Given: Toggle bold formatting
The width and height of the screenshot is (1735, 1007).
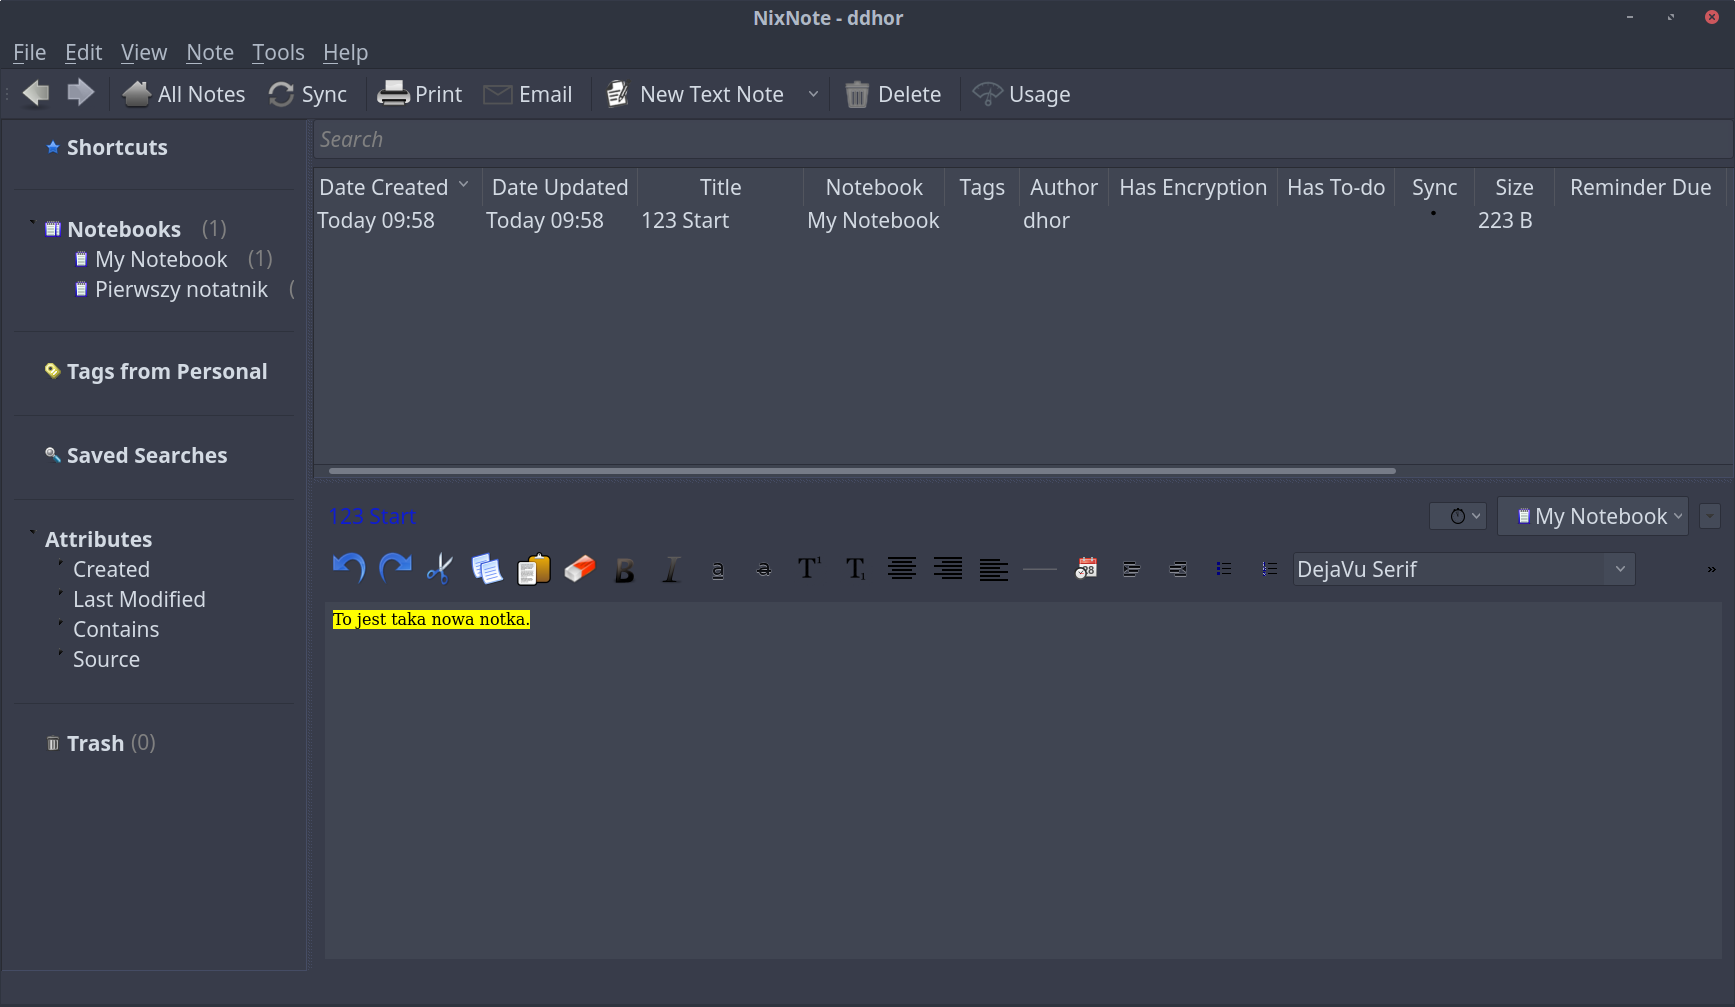Looking at the screenshot, I should coord(625,570).
